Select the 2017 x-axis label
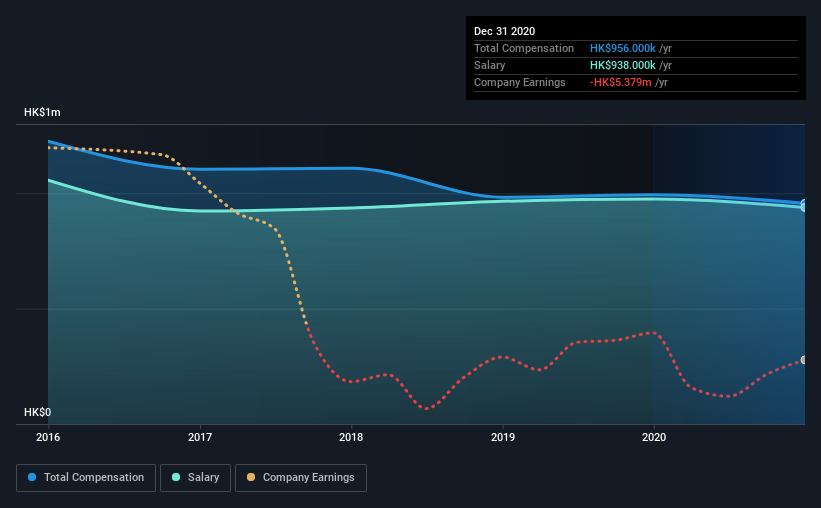The height and width of the screenshot is (508, 821). click(x=200, y=437)
